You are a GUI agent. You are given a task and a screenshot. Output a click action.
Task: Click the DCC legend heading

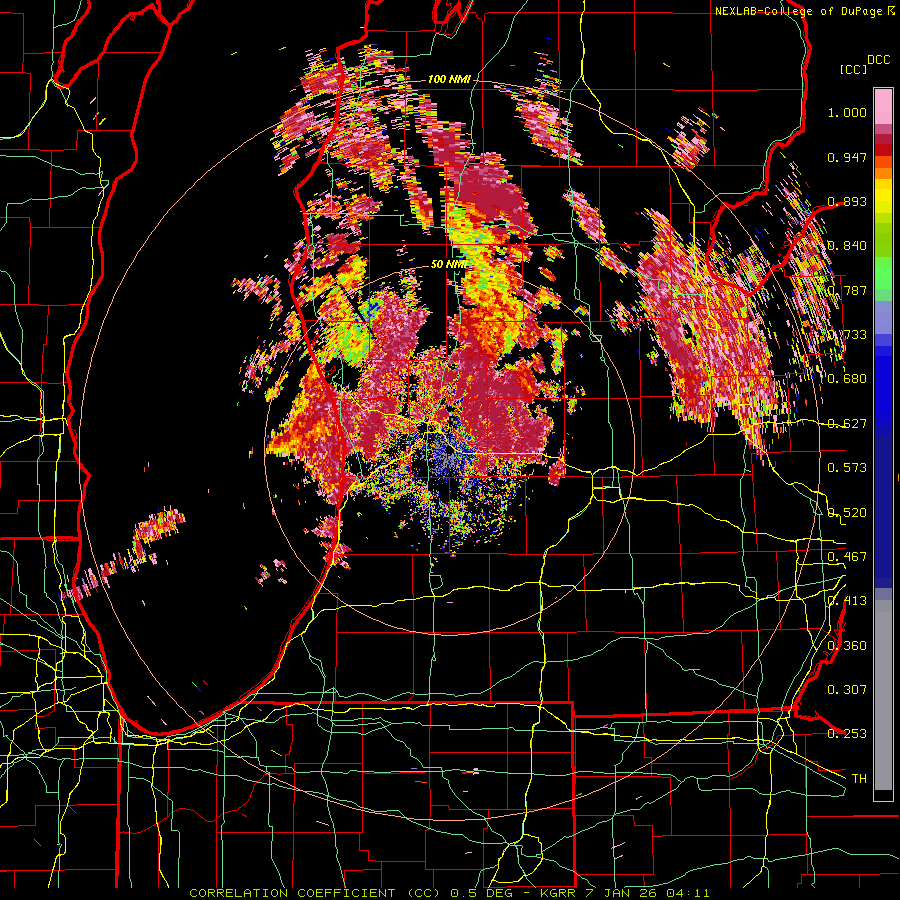click(x=878, y=60)
